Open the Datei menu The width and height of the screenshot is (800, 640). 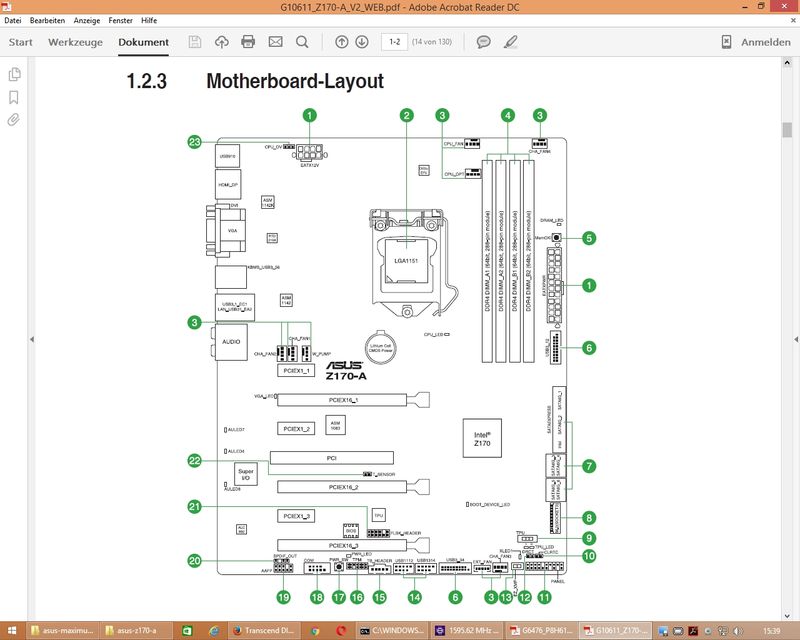tap(13, 20)
